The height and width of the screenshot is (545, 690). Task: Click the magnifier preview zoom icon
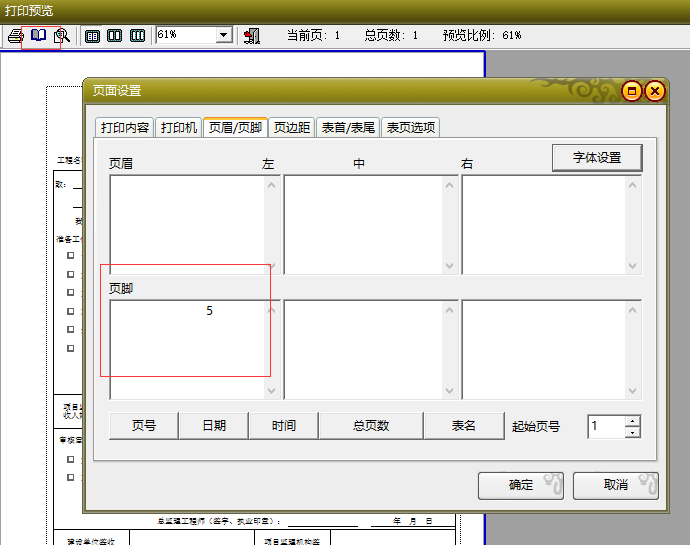coord(61,36)
